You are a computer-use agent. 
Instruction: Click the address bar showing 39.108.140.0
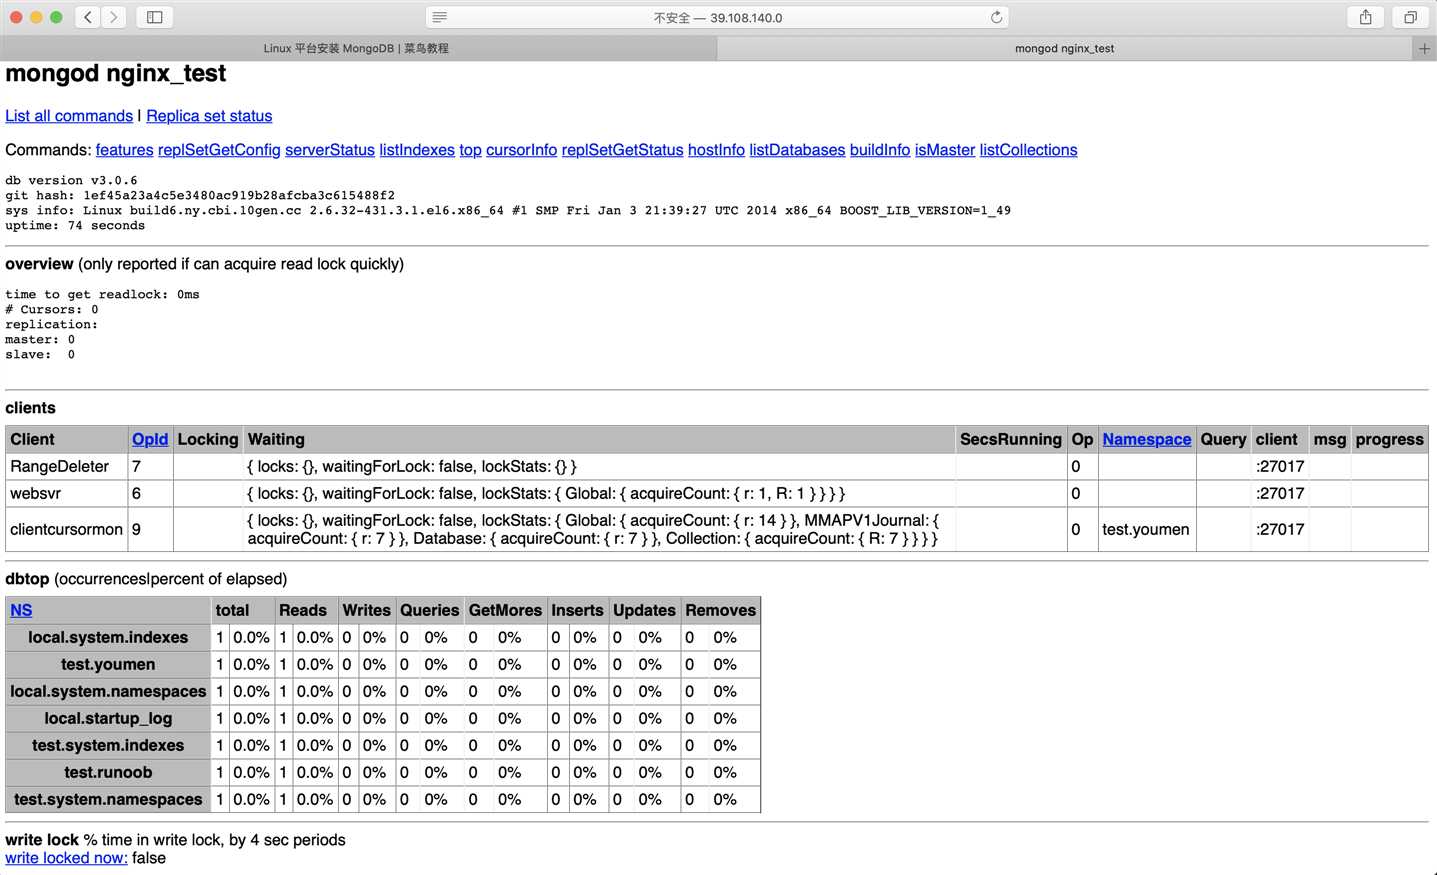[x=717, y=17]
